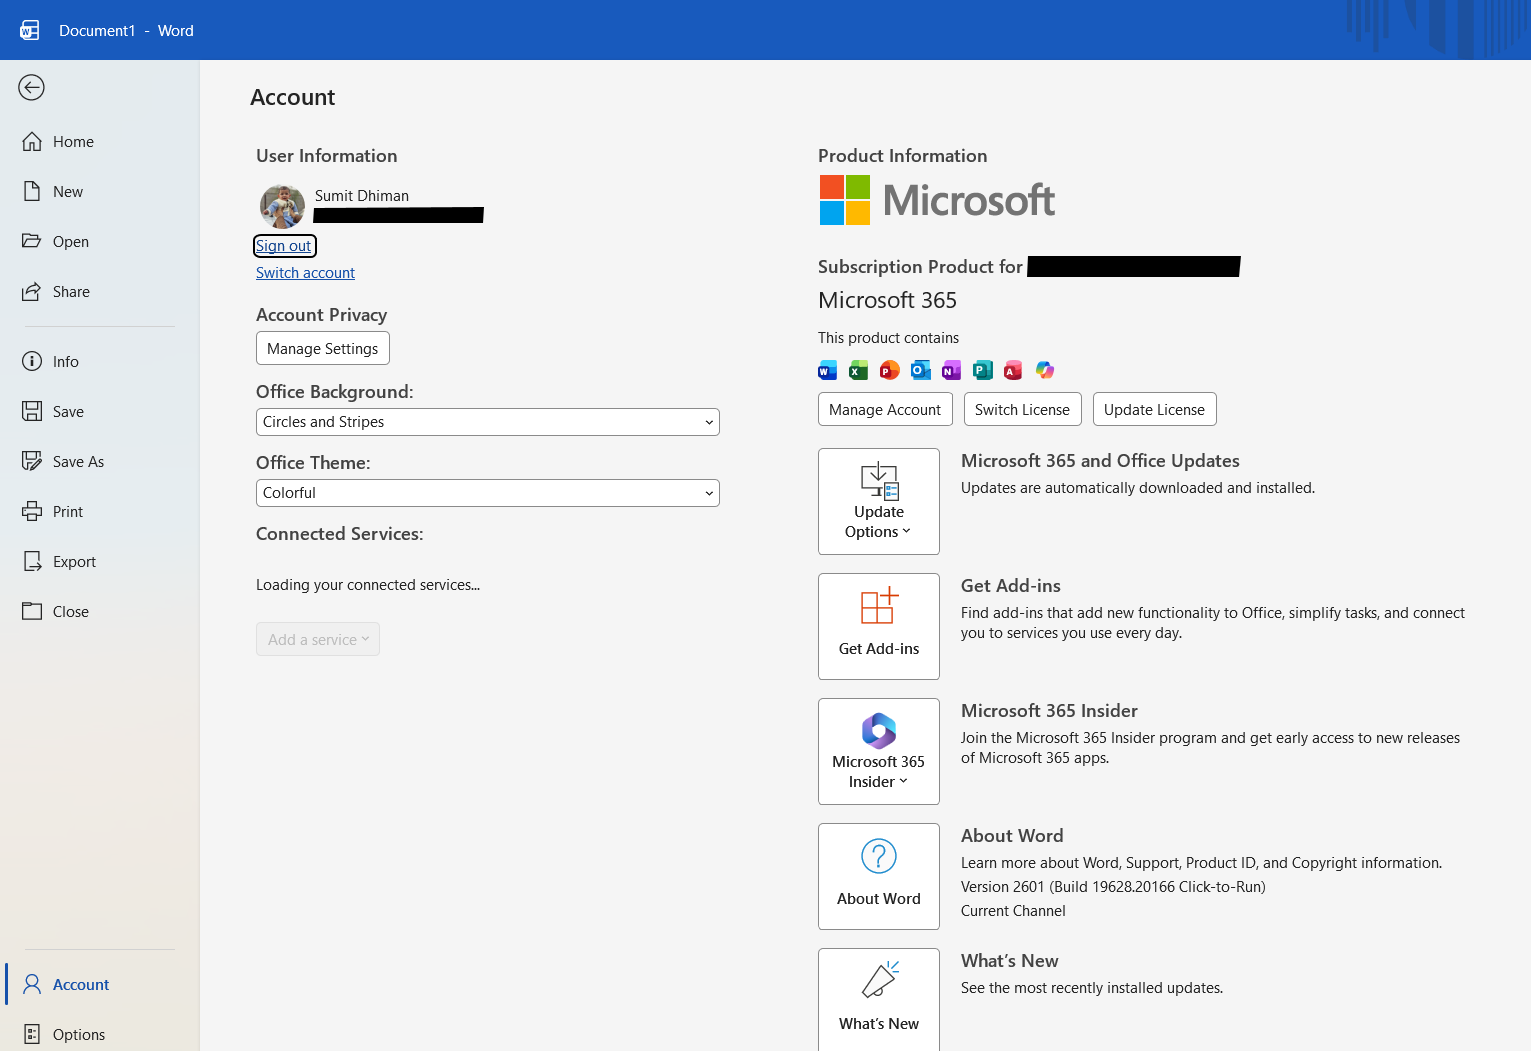
Task: Click the Publisher app icon in product list
Action: pos(982,370)
